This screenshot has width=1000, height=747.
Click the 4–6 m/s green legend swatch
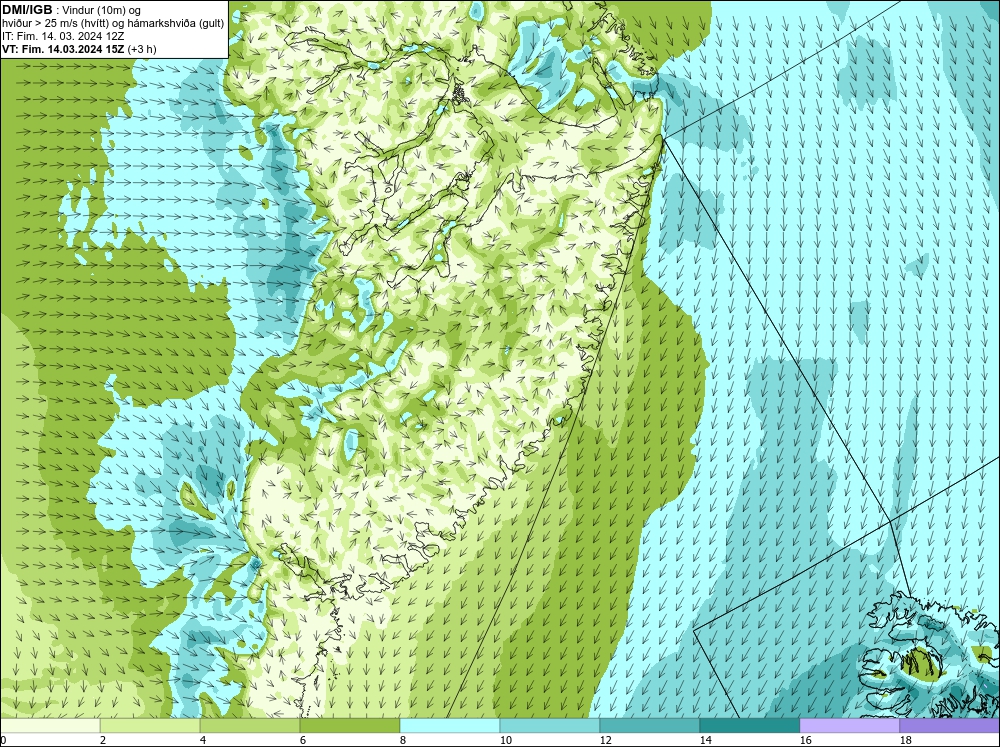(x=250, y=726)
